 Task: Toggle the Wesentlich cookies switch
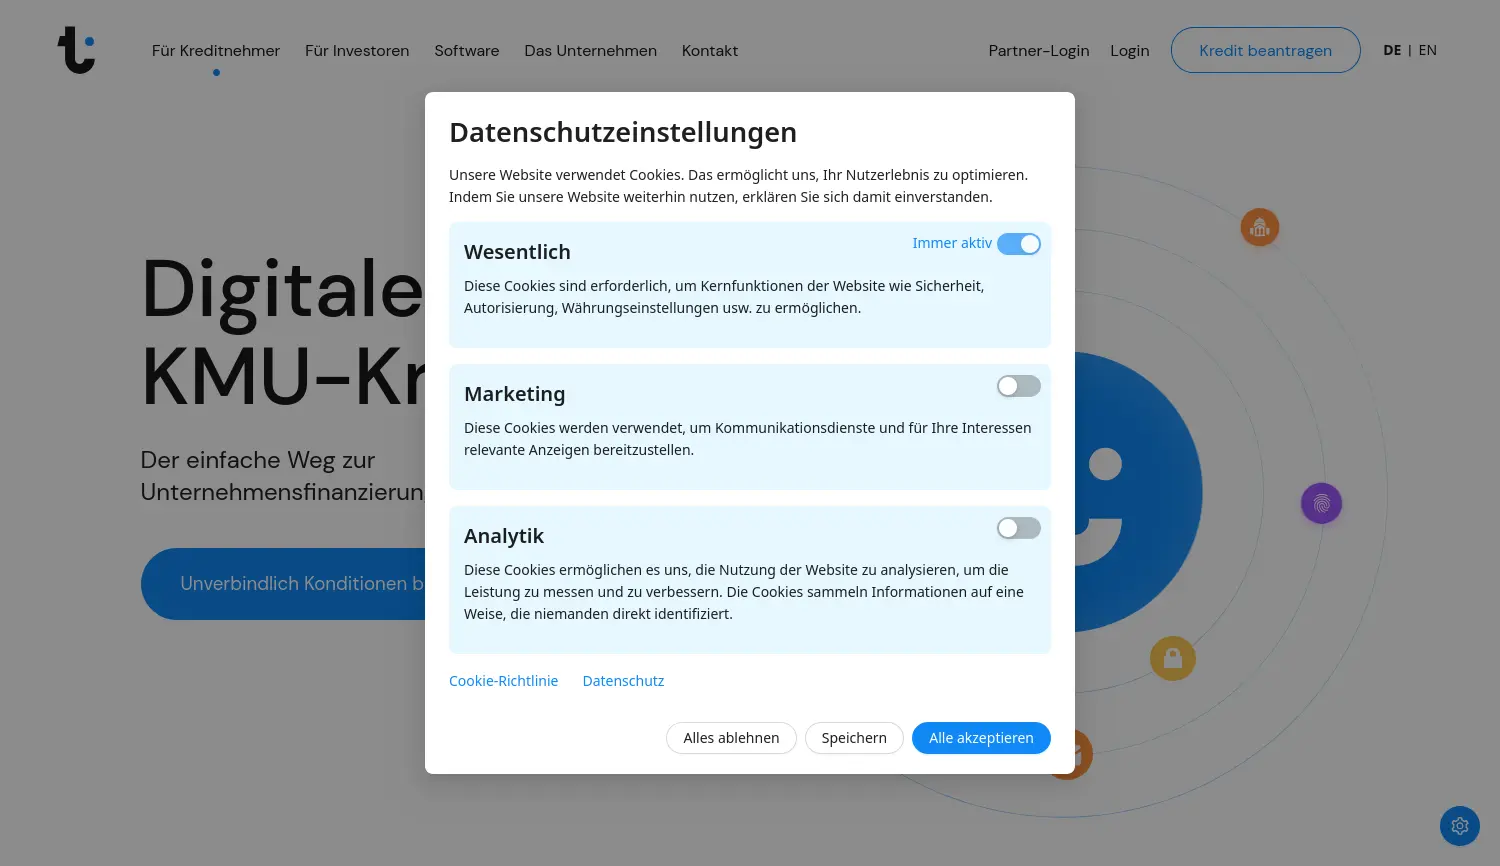pos(1018,244)
